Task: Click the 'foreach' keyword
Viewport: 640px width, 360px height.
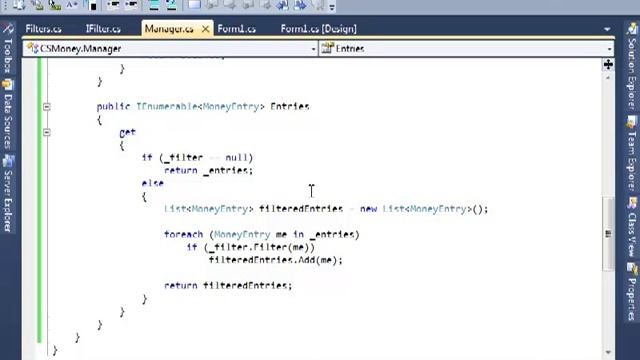Action: click(x=183, y=235)
